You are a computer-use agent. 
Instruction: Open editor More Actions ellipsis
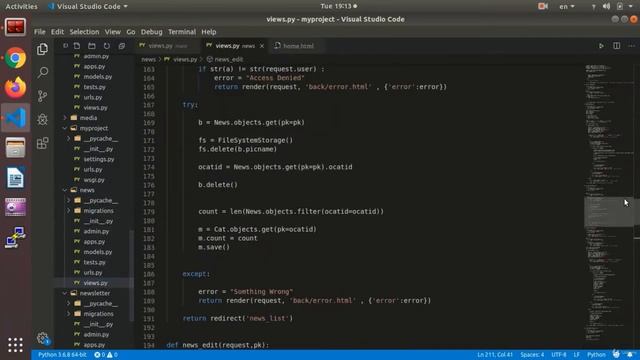(631, 46)
